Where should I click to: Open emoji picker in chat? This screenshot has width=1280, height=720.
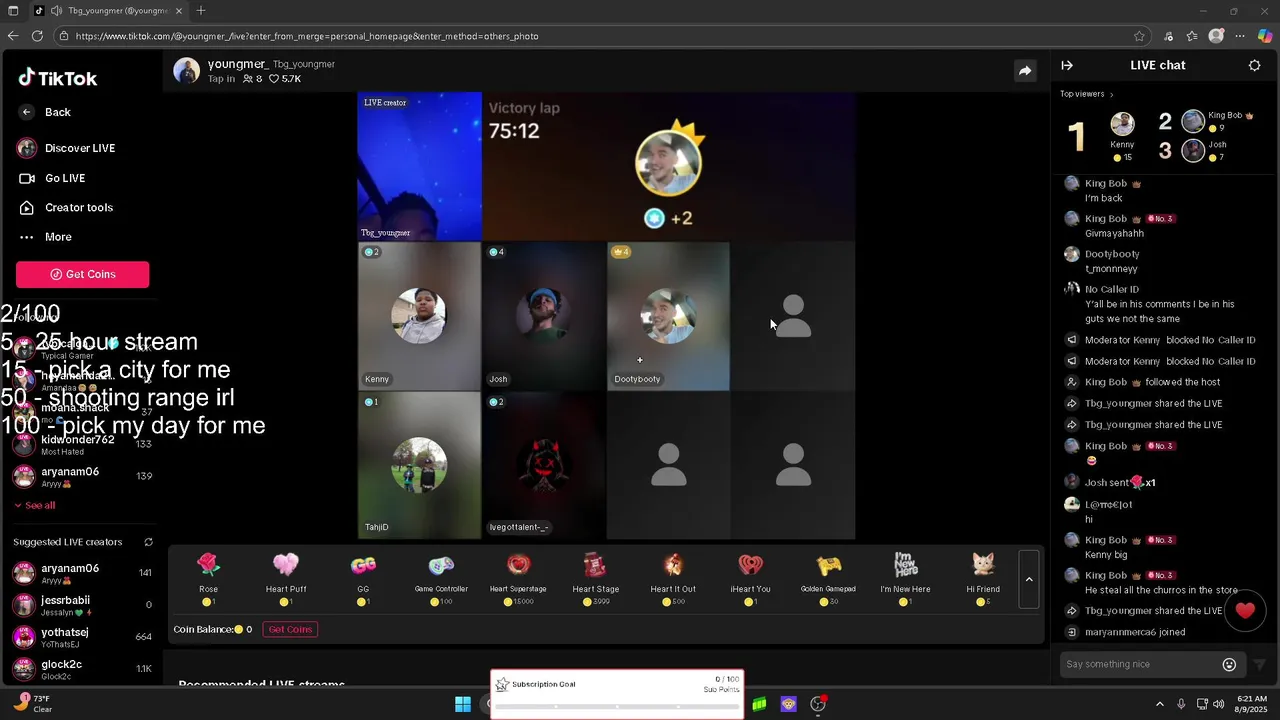pos(1229,664)
